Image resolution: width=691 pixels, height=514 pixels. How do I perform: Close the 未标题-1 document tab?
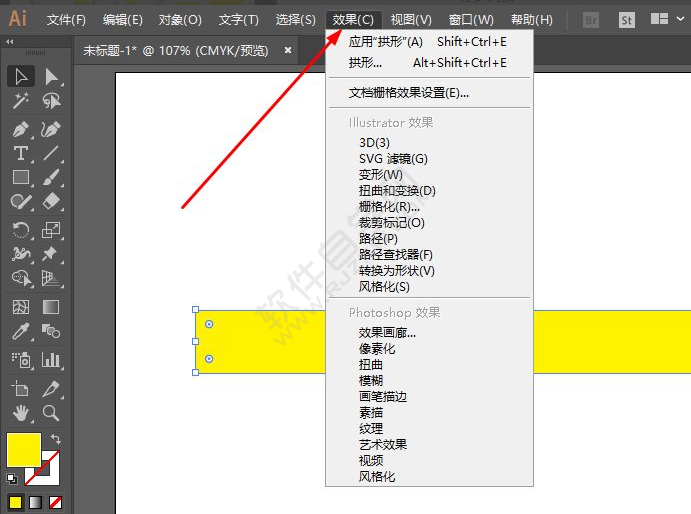pyautogui.click(x=288, y=50)
